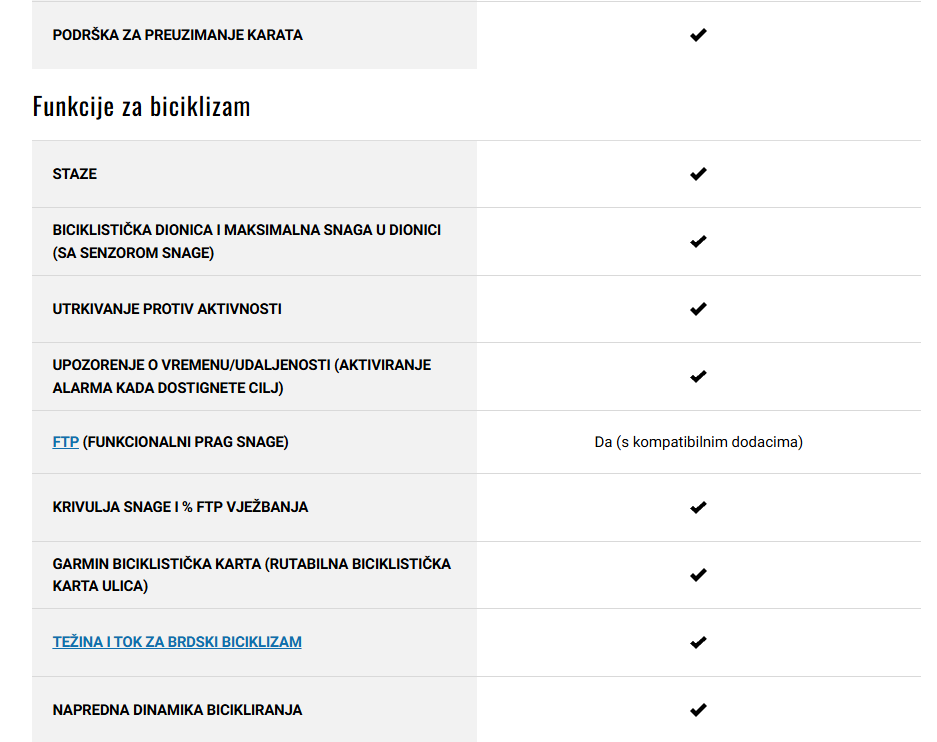Click Garmin biciklistička karta label
The height and width of the screenshot is (742, 937).
tap(252, 575)
